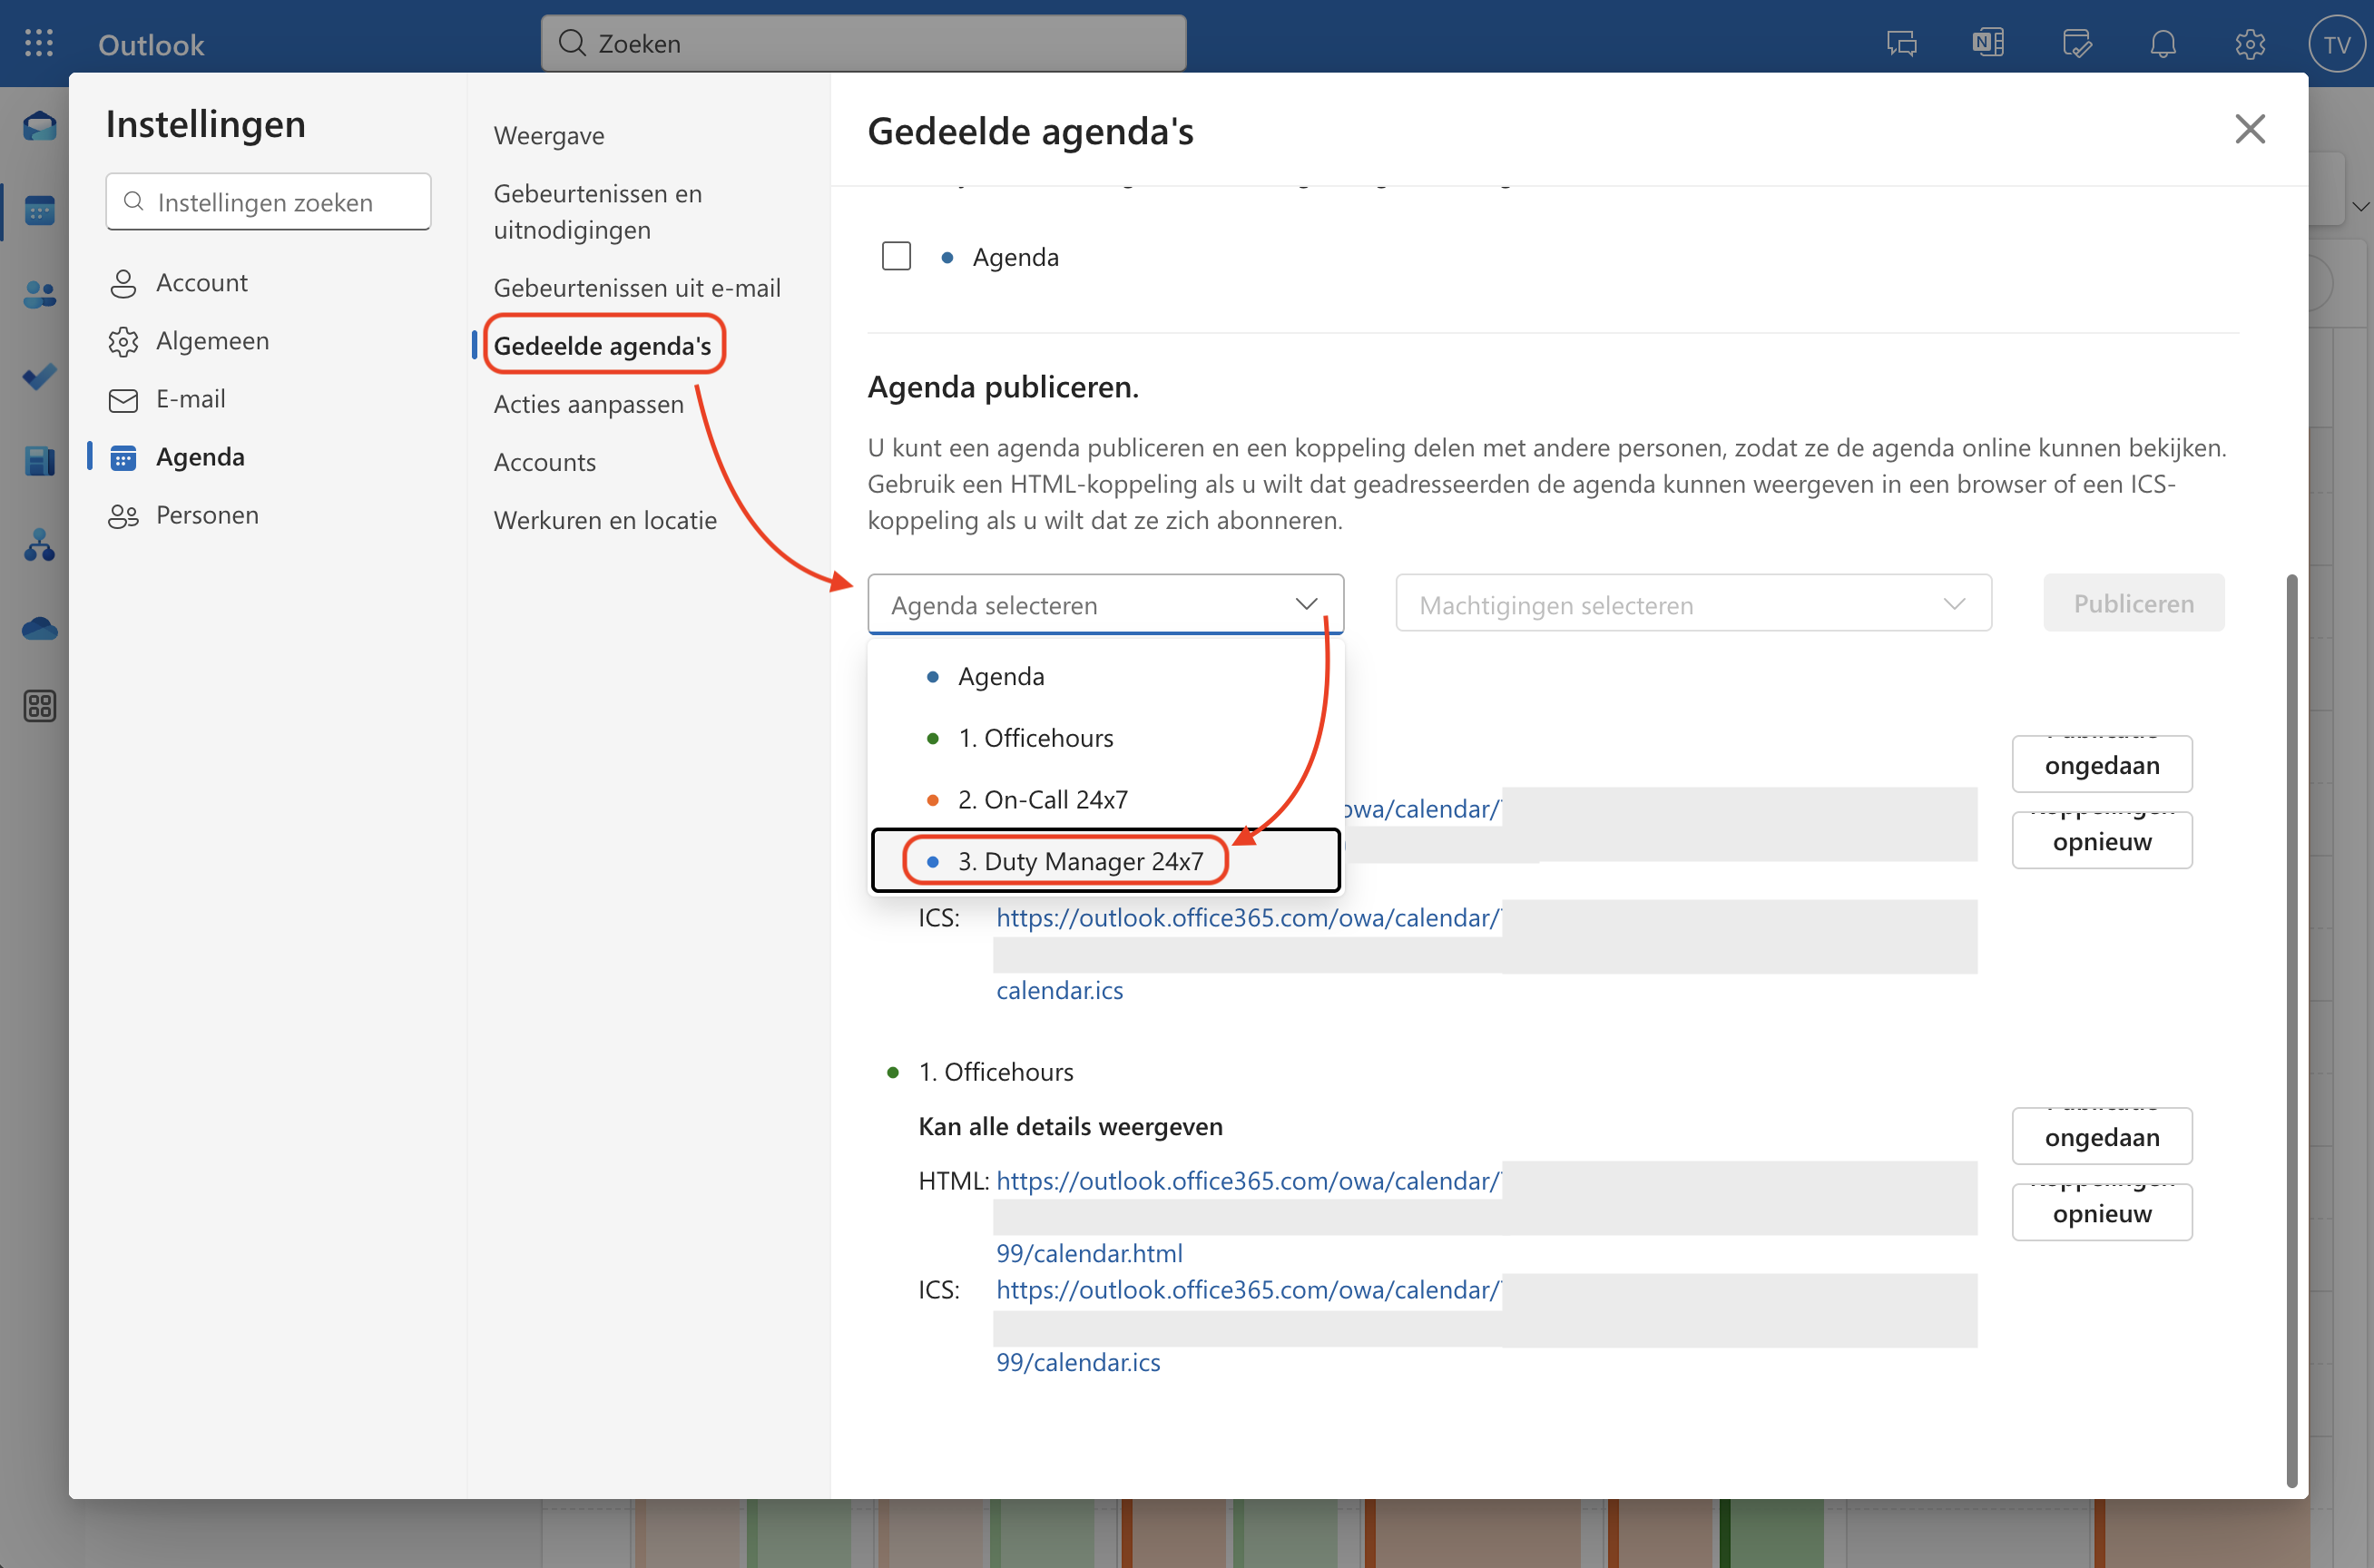Select '2. On-Call 24x7' from list
Screen dimensions: 2374x1568
[x=1042, y=799]
